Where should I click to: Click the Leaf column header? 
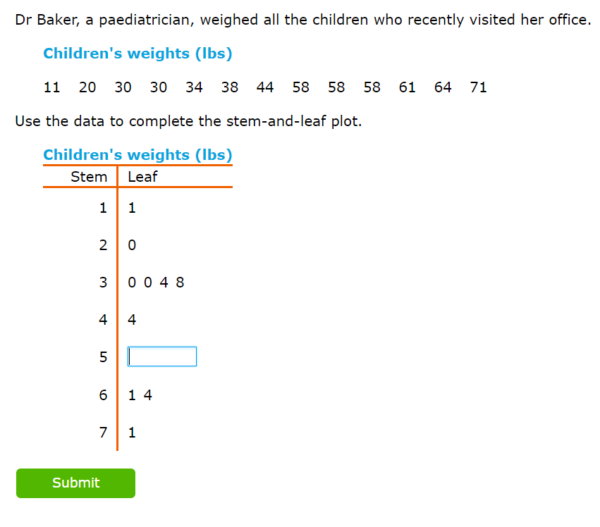coord(143,177)
